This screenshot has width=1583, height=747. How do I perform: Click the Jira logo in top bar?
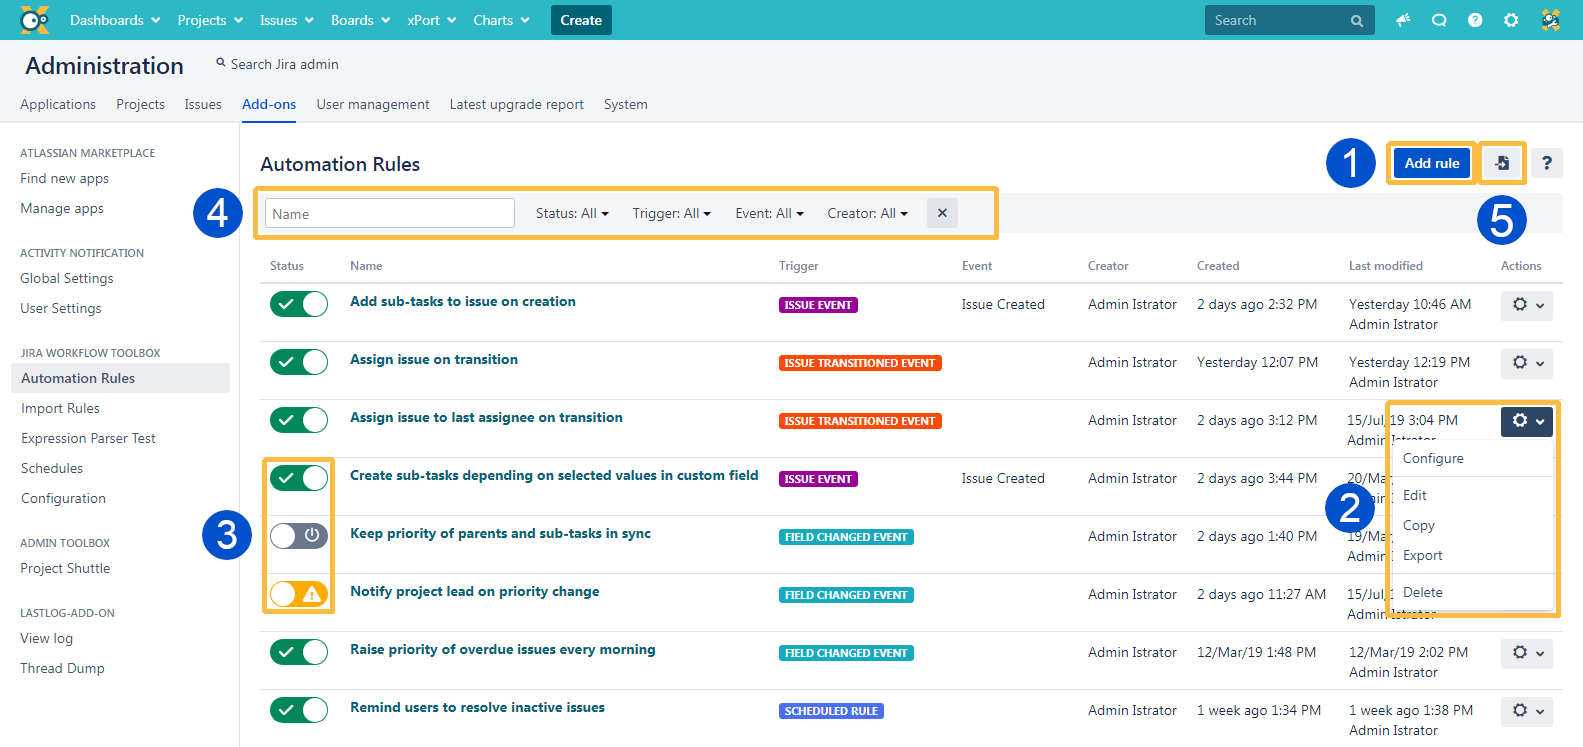[34, 20]
